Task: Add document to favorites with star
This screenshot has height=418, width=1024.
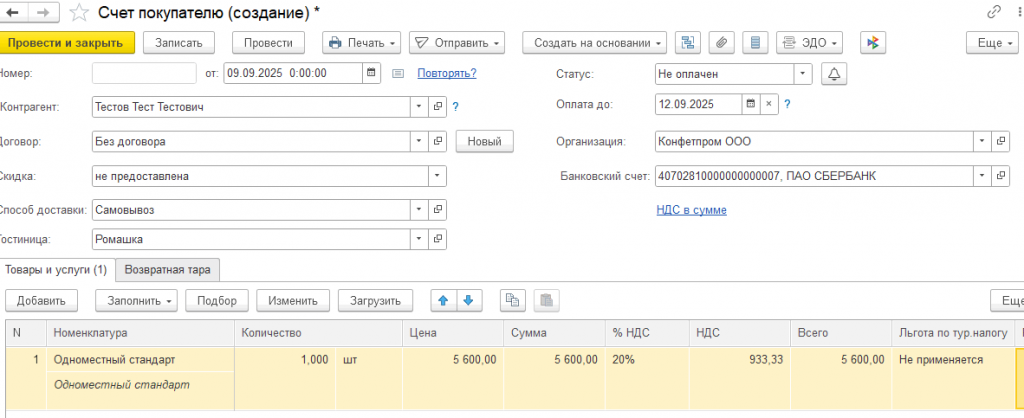Action: 80,12
